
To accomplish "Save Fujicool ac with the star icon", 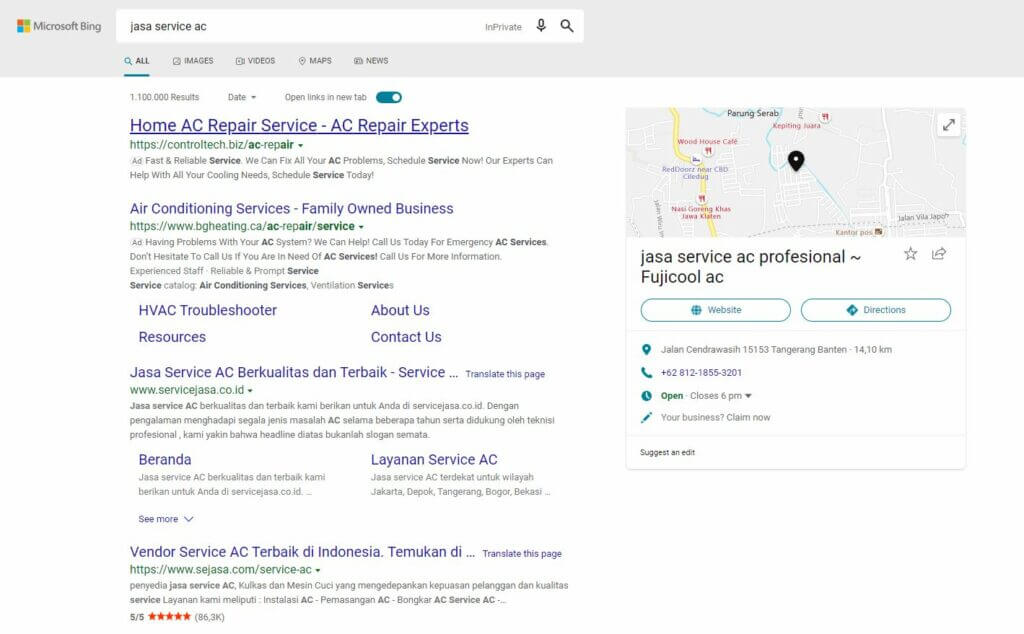I will click(910, 254).
